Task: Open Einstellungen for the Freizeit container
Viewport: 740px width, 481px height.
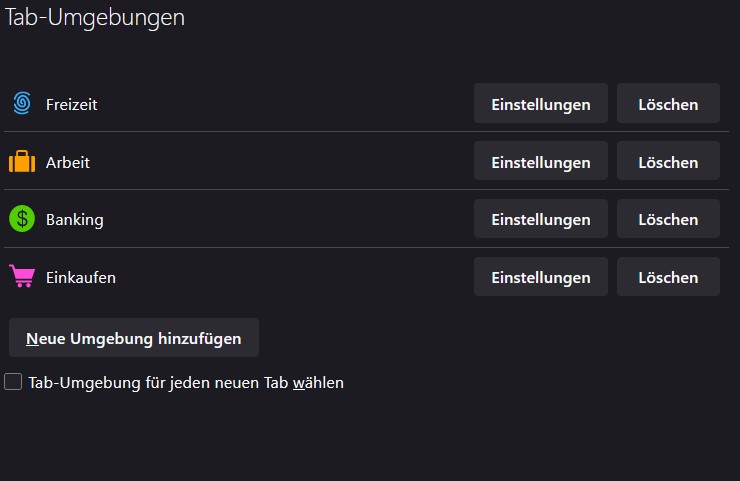Action: [540, 103]
